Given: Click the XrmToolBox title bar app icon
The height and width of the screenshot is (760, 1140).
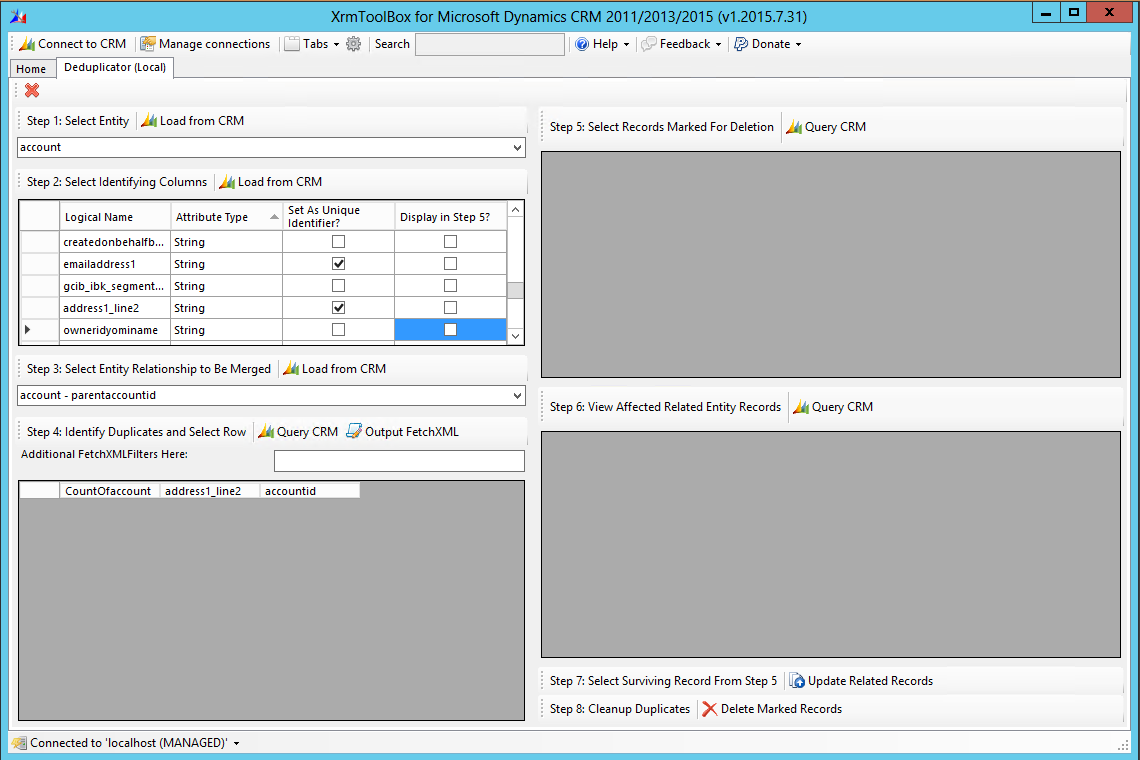Looking at the screenshot, I should coord(18,15).
